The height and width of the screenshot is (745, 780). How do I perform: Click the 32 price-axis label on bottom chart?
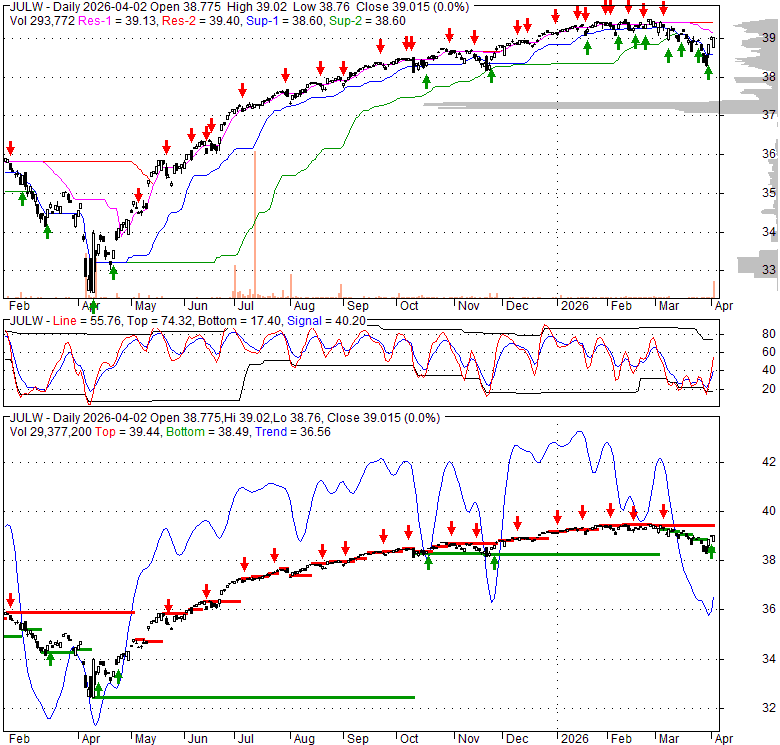[x=769, y=707]
